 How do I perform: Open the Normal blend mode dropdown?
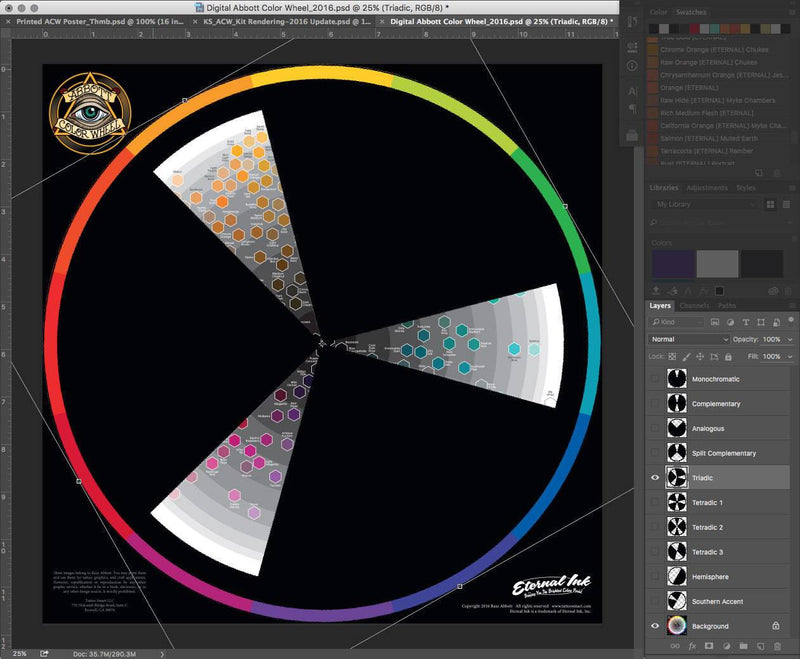point(689,339)
